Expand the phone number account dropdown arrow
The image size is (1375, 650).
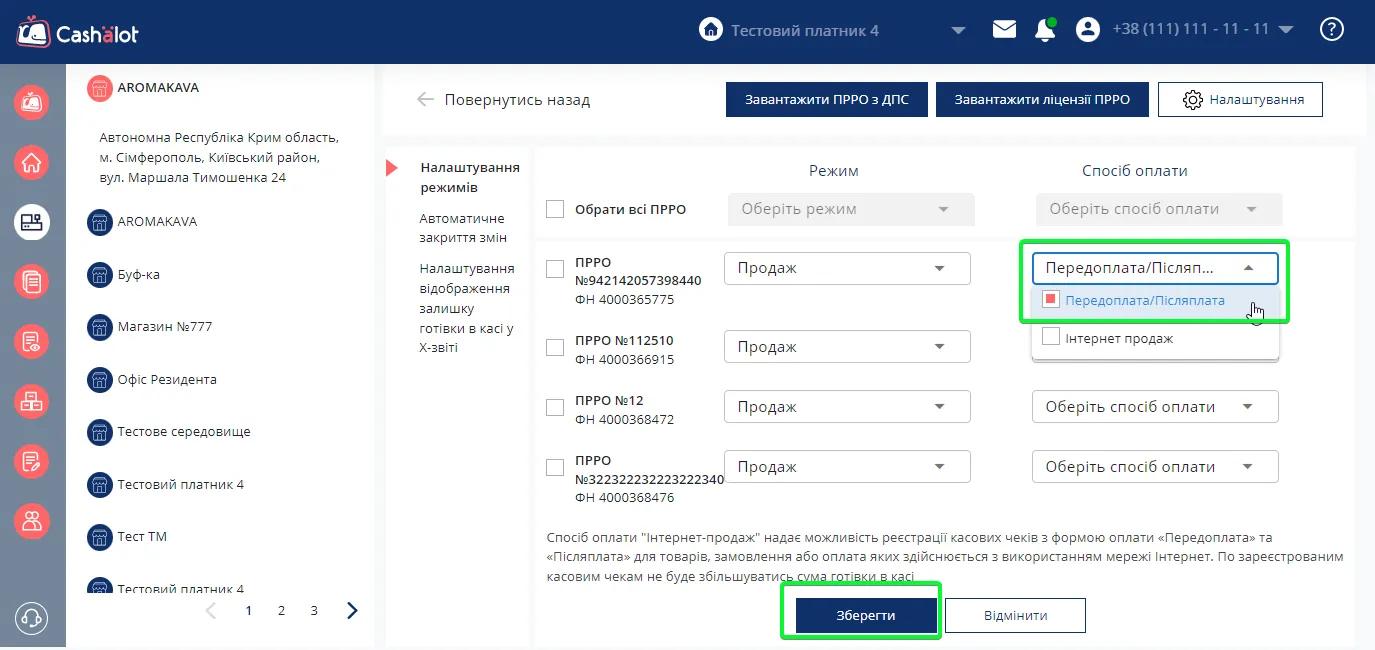coord(1286,30)
